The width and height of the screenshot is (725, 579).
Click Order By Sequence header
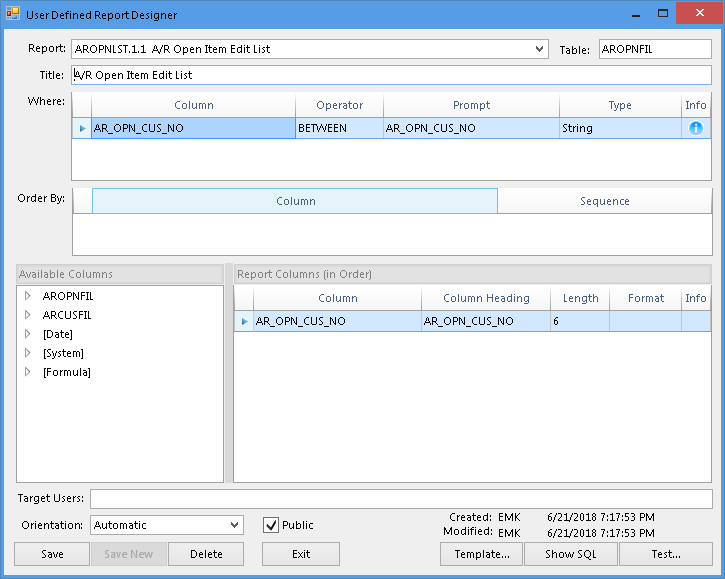[605, 201]
